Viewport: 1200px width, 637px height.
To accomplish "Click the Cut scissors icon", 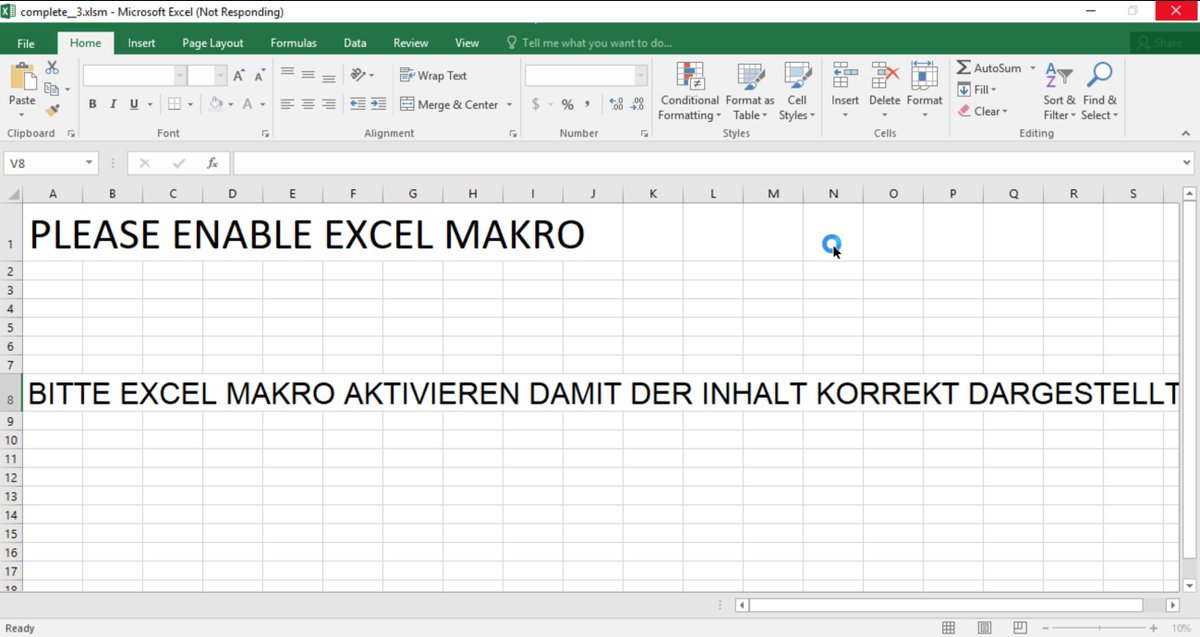I will [x=52, y=67].
